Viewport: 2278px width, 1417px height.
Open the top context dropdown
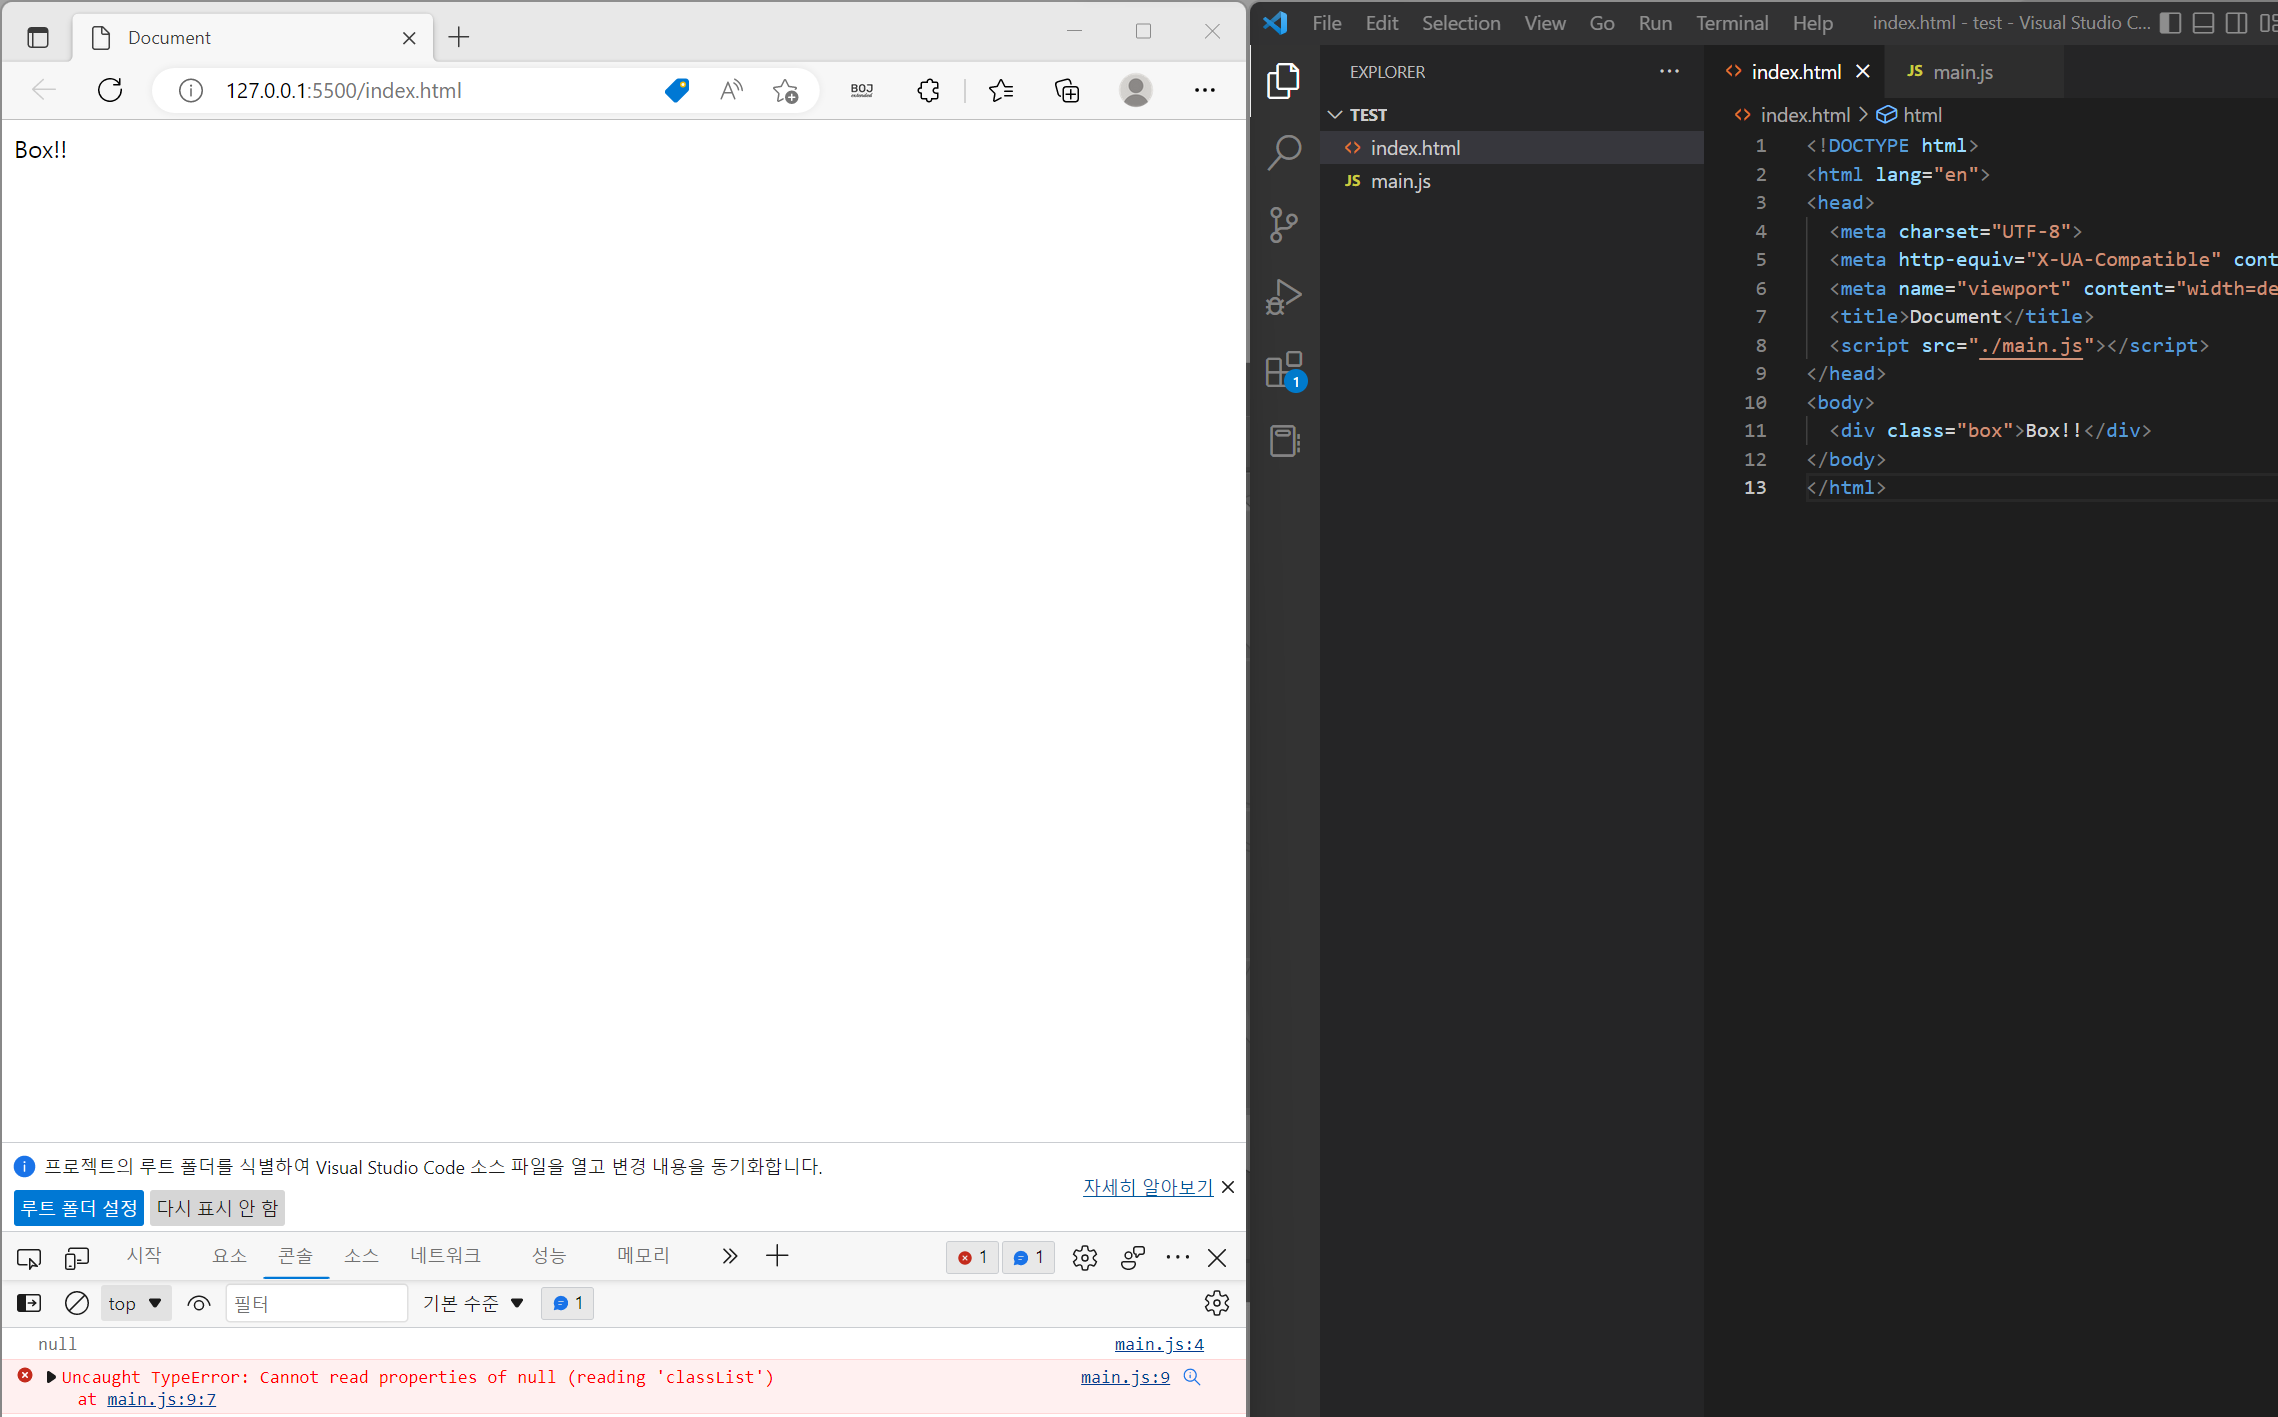pyautogui.click(x=135, y=1303)
